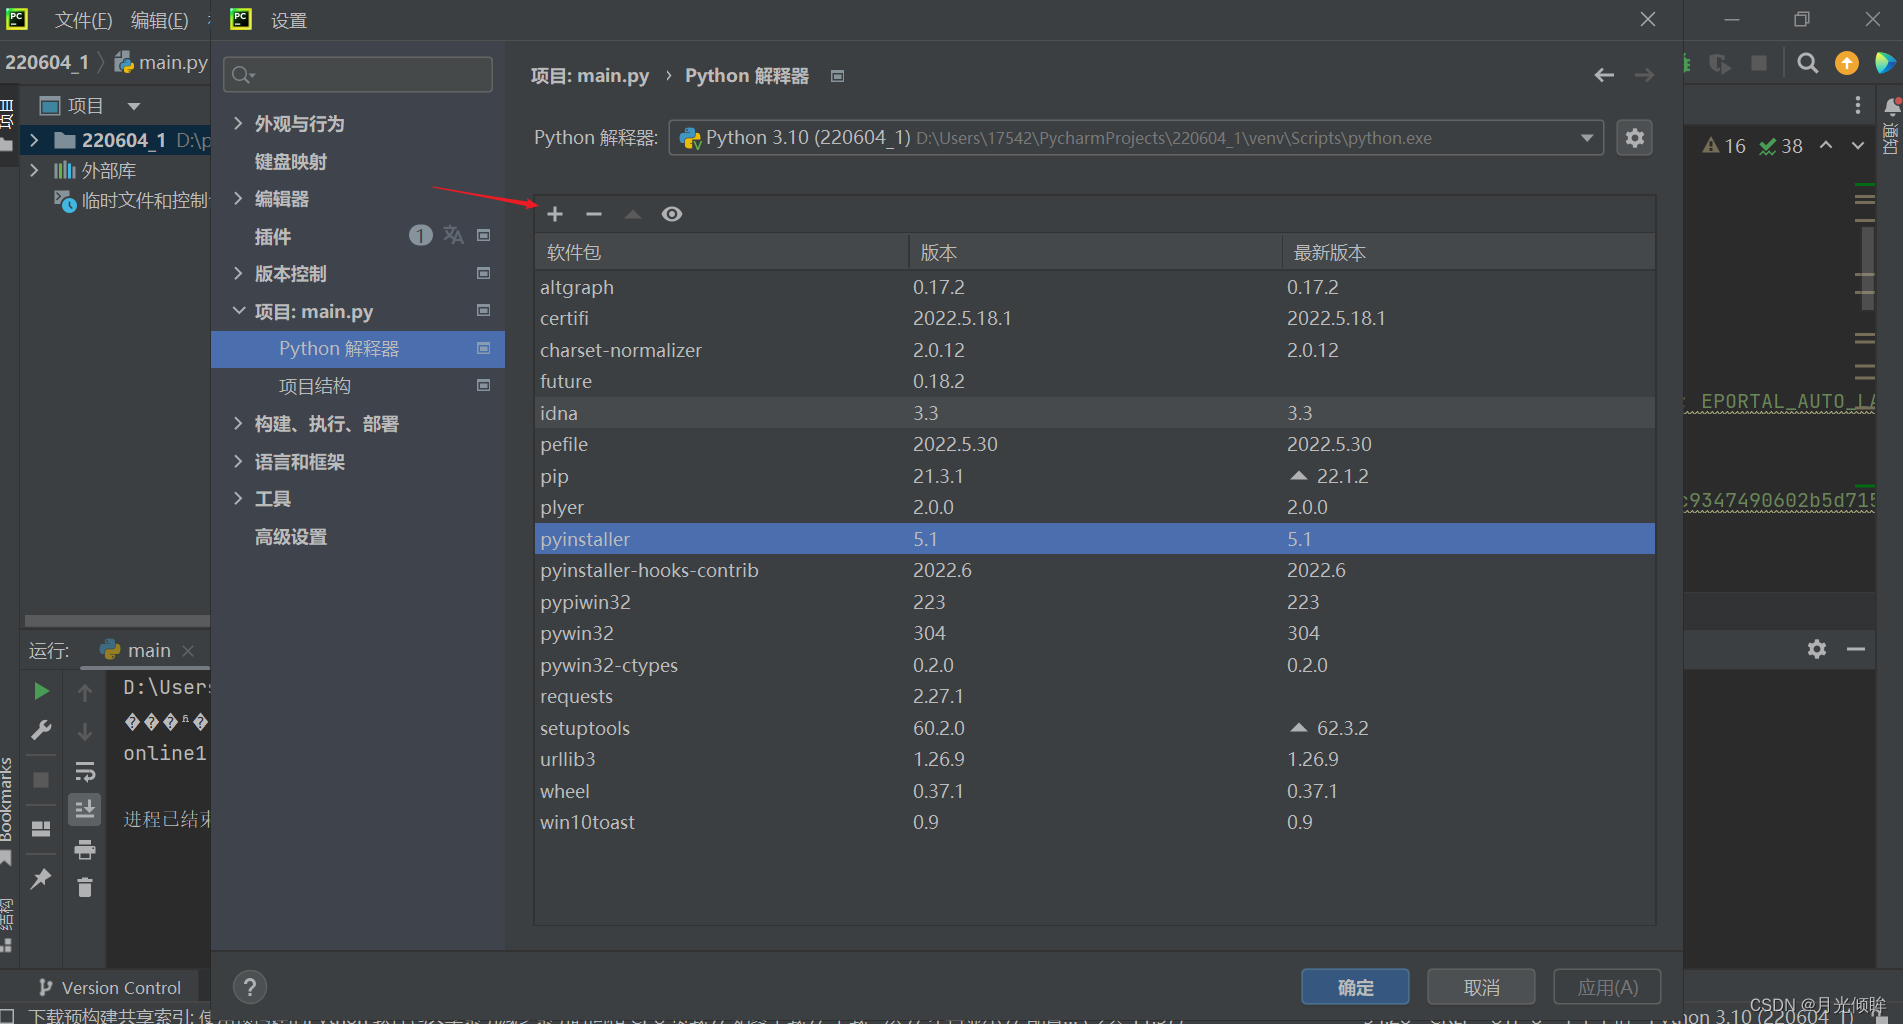Click the upgrade package arrow icon
Image resolution: width=1903 pixels, height=1024 pixels.
click(633, 214)
